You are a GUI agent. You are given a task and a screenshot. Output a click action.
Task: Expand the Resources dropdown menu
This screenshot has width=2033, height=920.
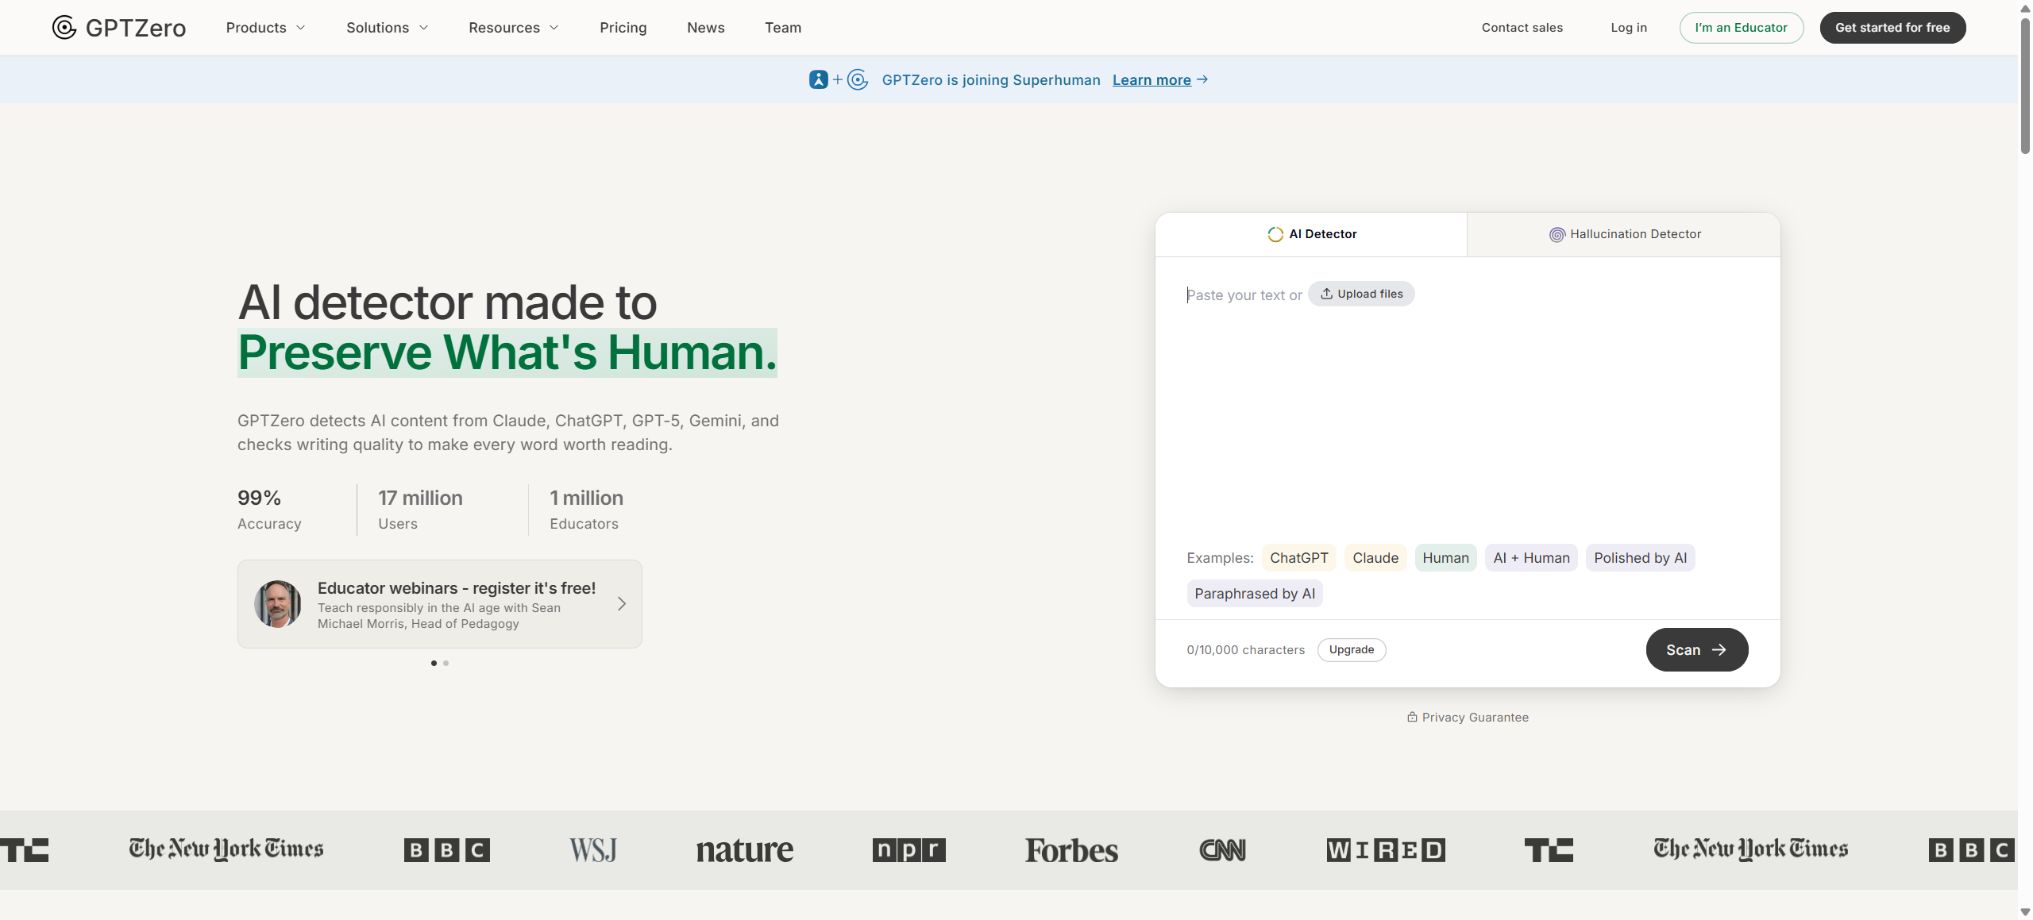514,28
